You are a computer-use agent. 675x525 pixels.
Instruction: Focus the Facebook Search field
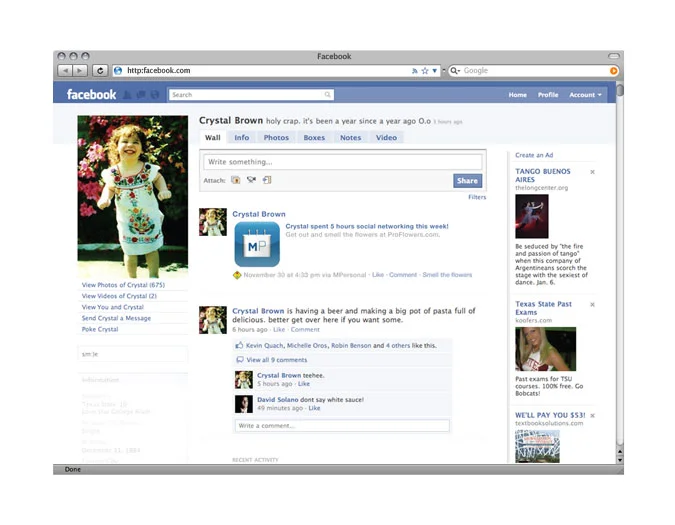251,95
